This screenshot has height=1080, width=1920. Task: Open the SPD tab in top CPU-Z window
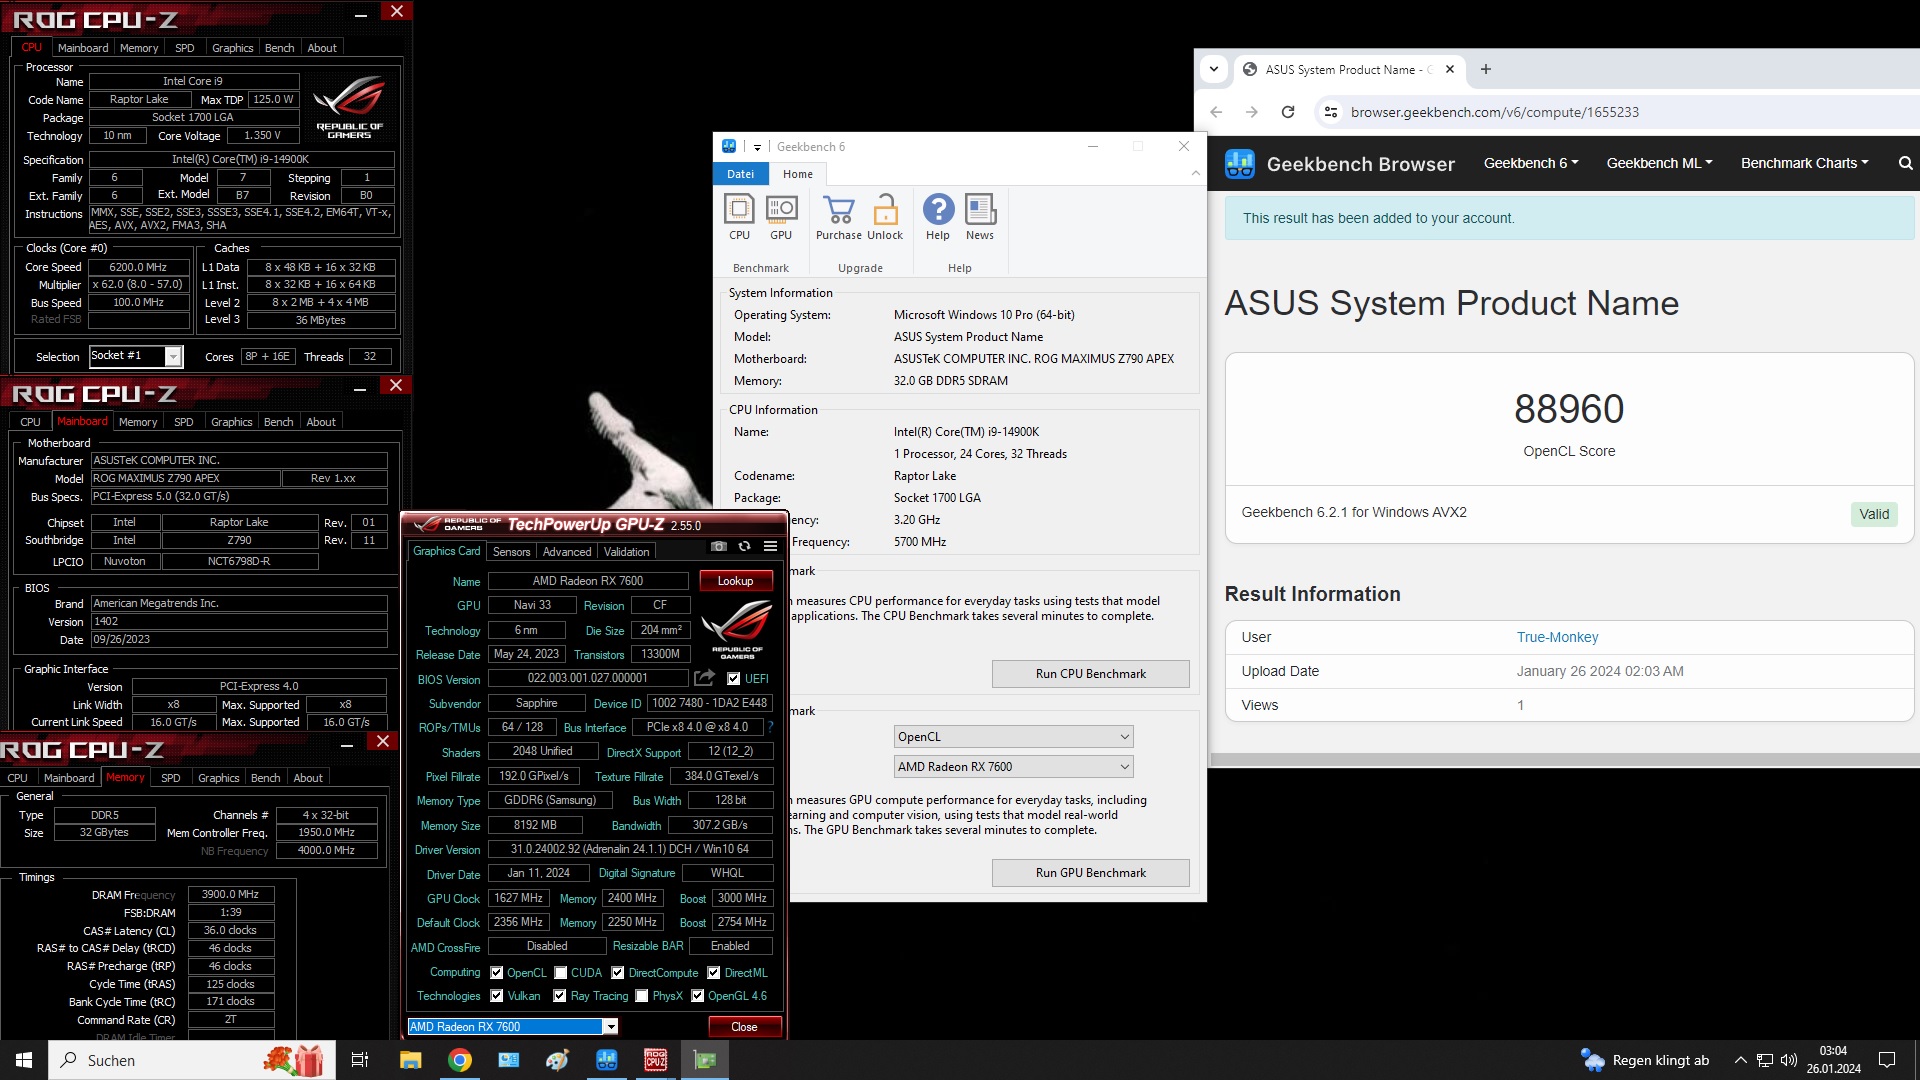point(185,48)
